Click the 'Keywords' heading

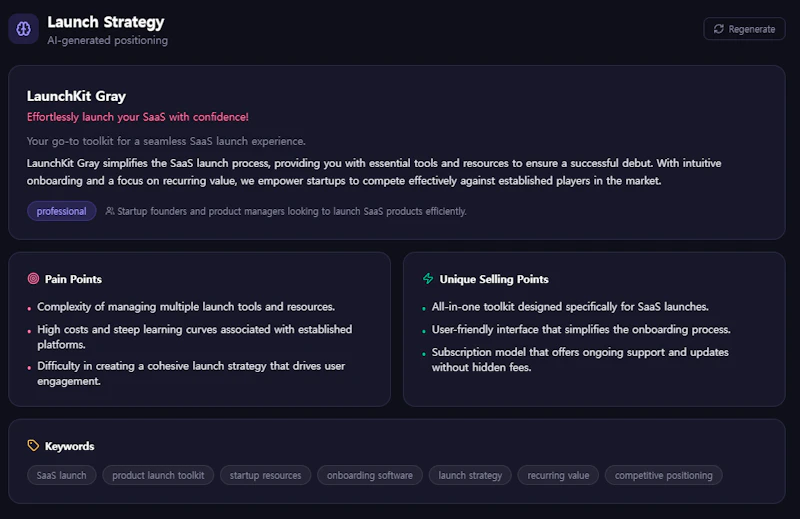click(x=69, y=446)
